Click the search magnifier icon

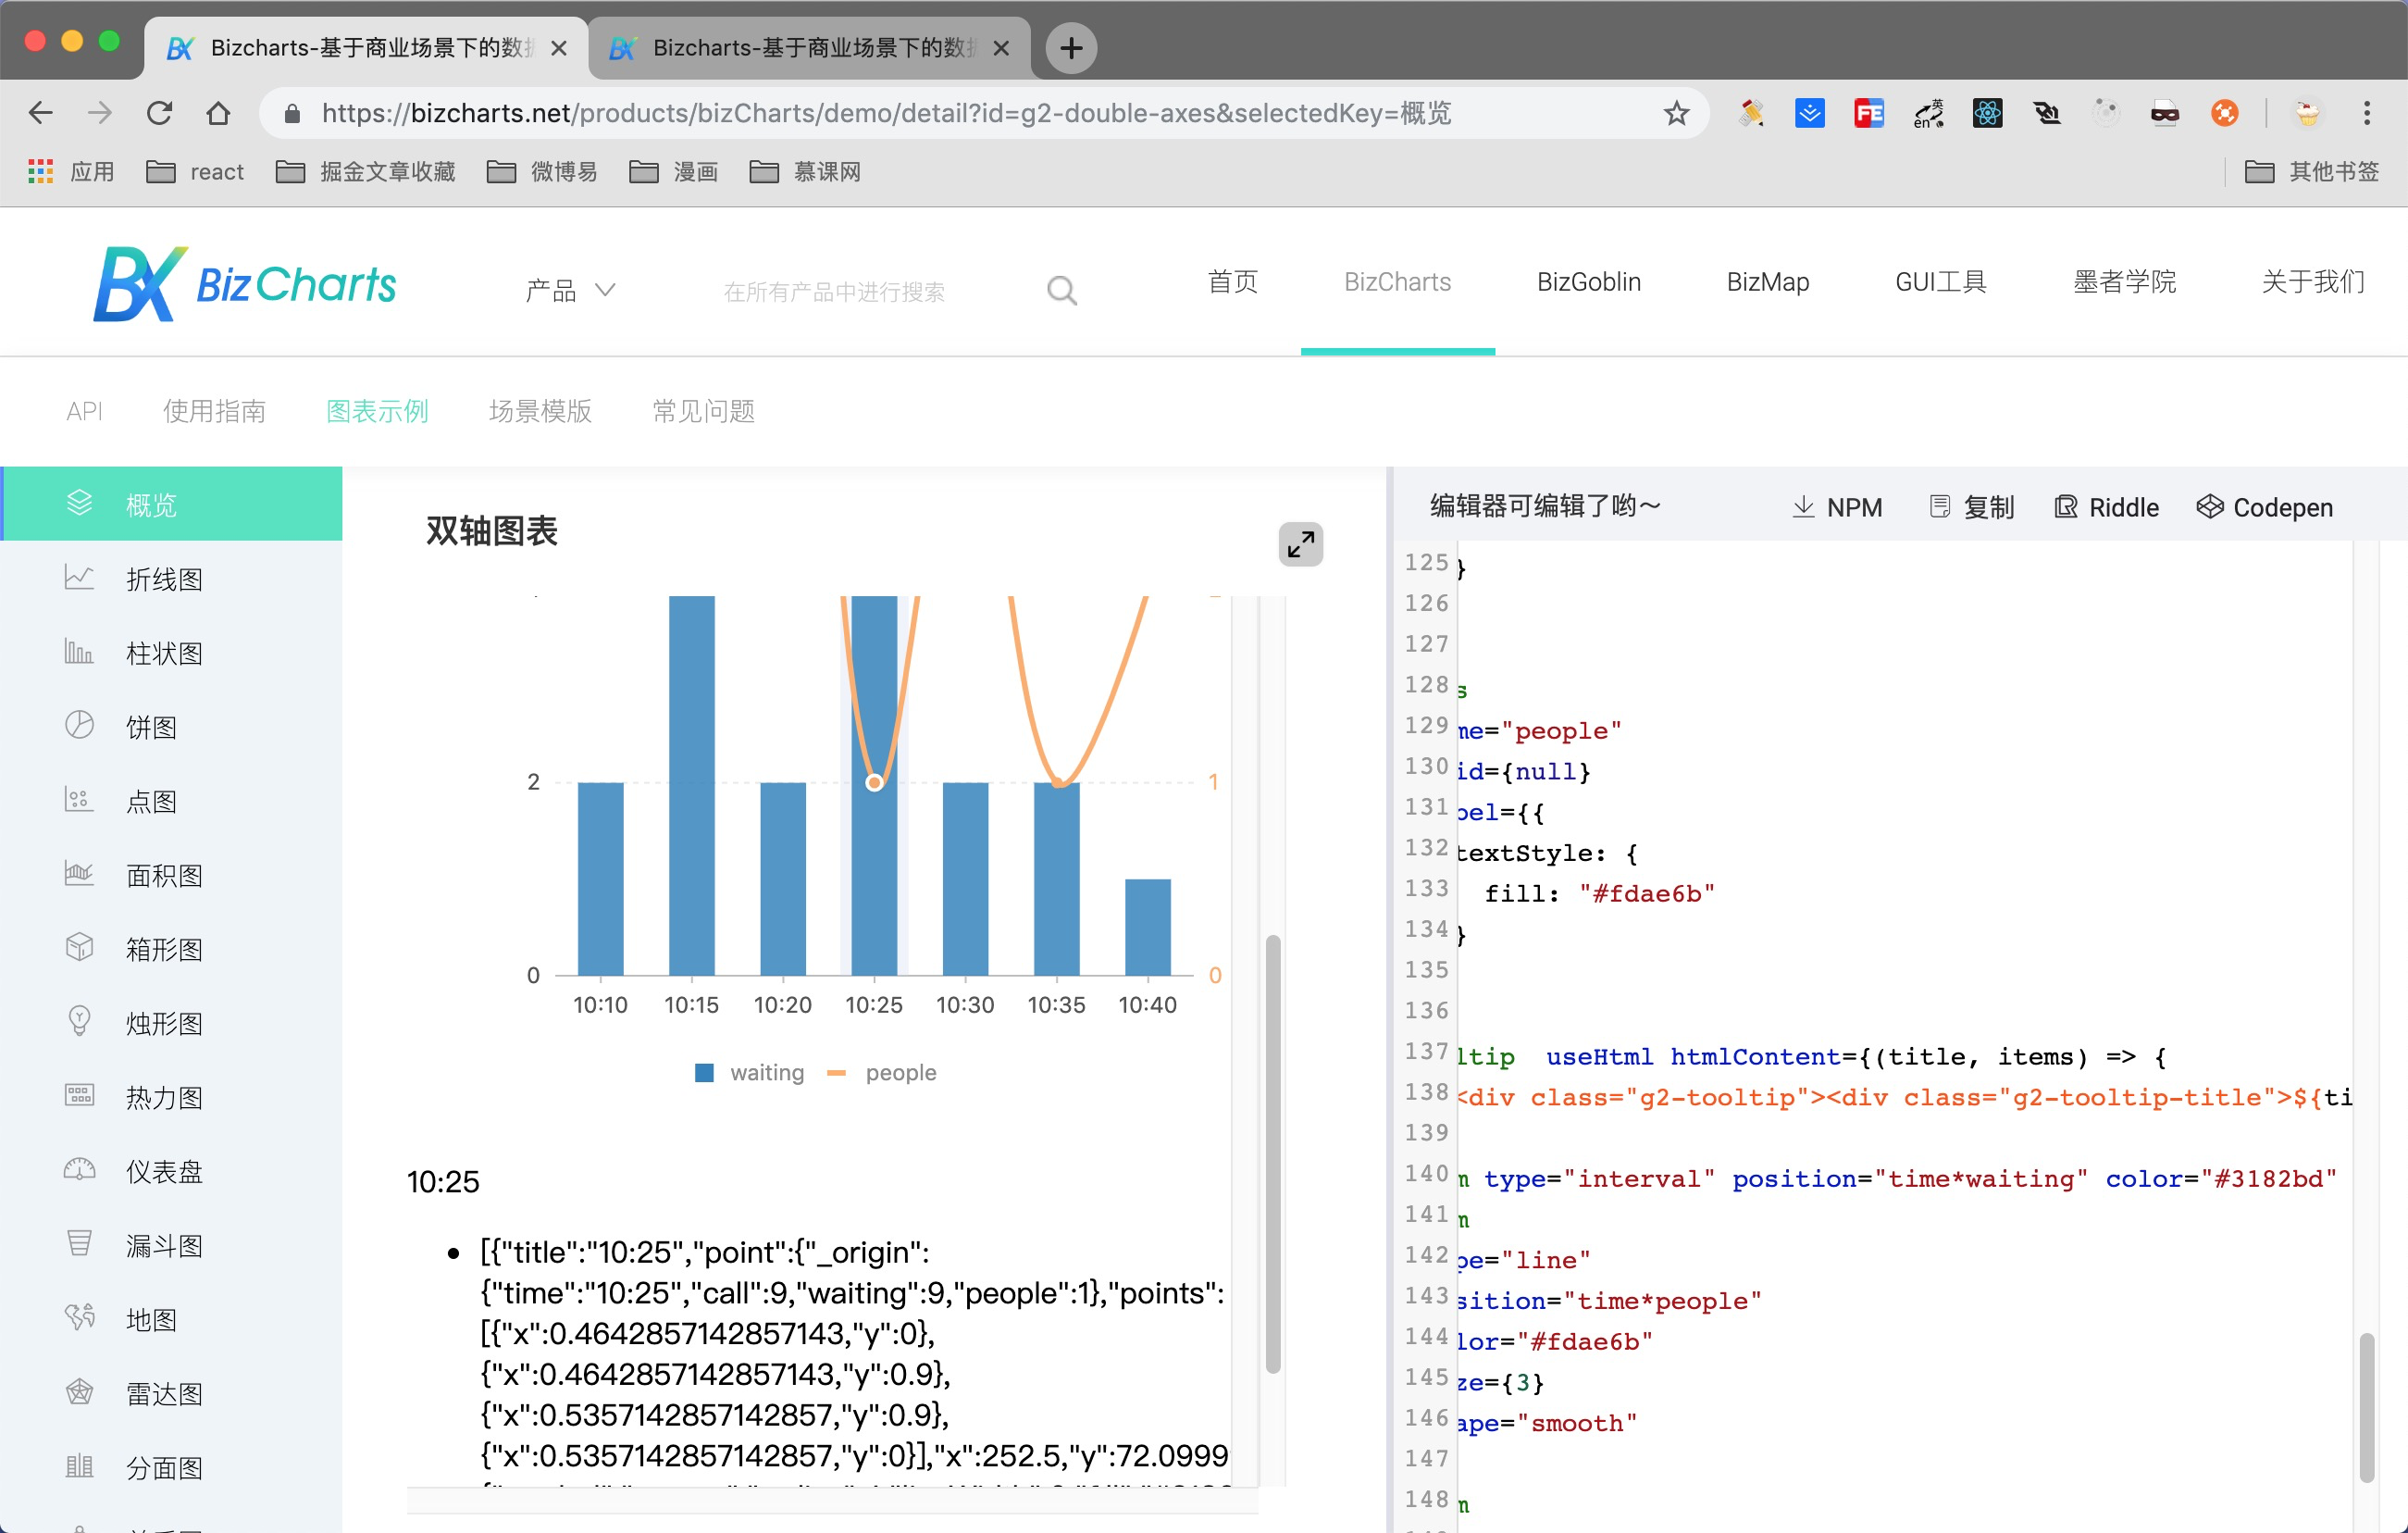coord(1061,291)
